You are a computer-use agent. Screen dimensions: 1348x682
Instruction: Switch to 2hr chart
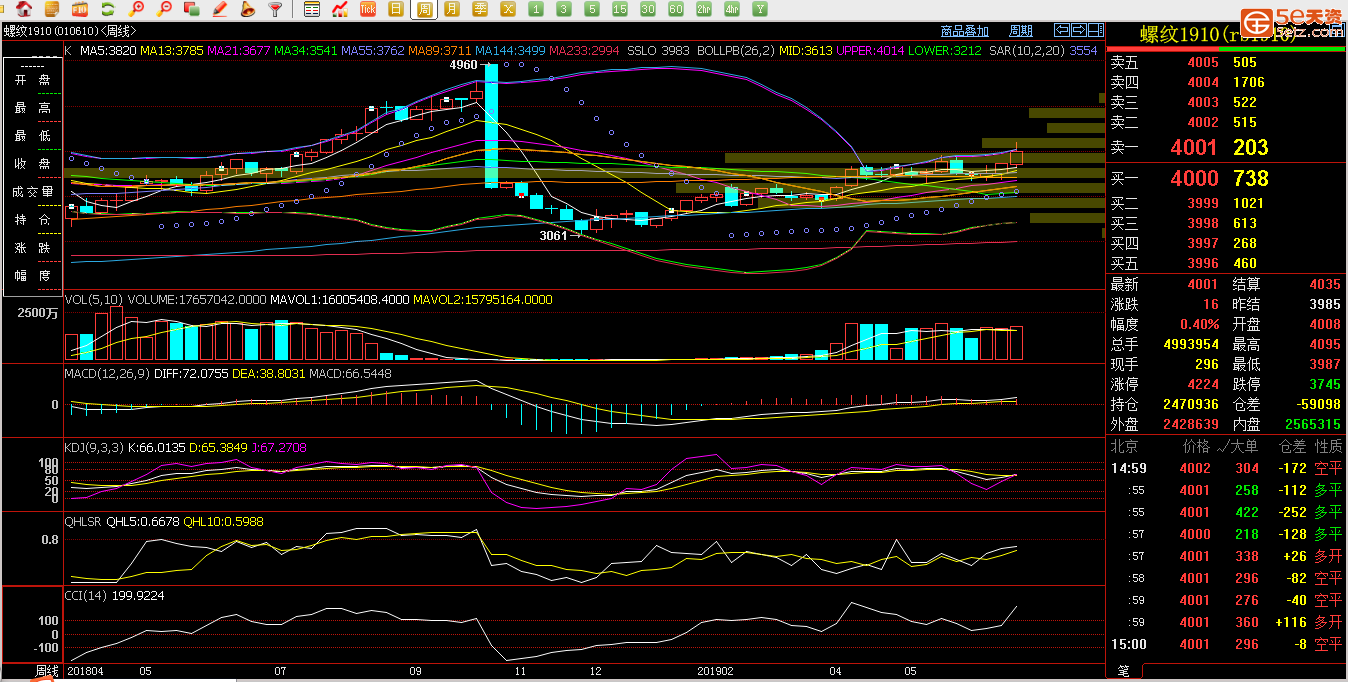point(704,9)
